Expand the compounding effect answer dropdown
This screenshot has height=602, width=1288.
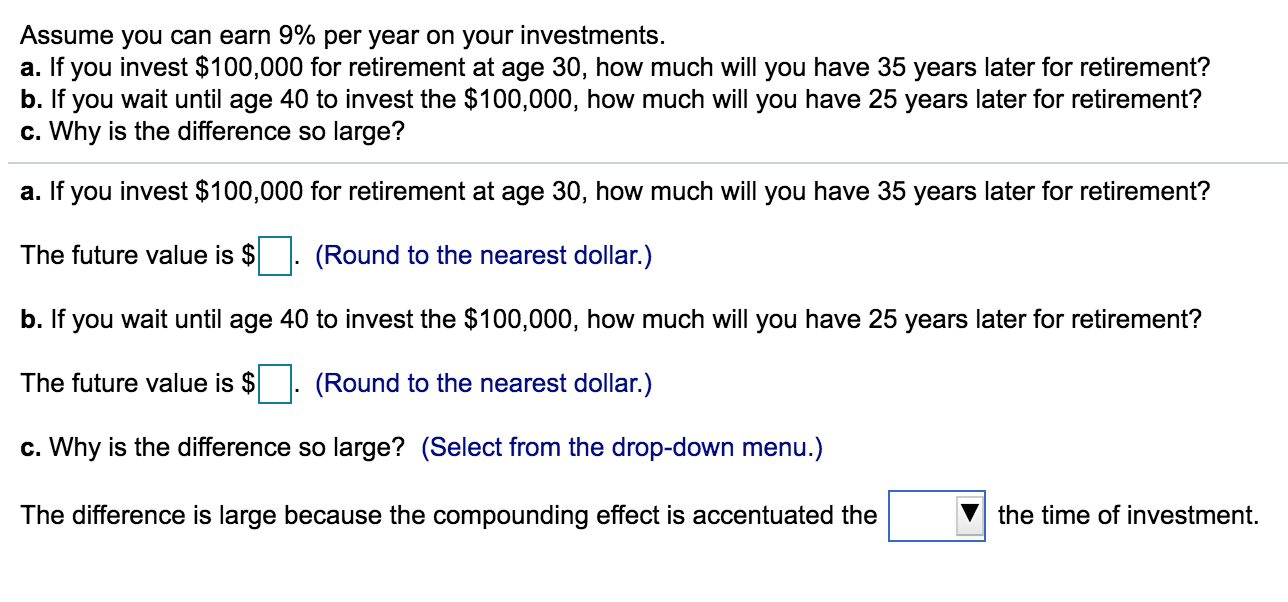click(937, 514)
